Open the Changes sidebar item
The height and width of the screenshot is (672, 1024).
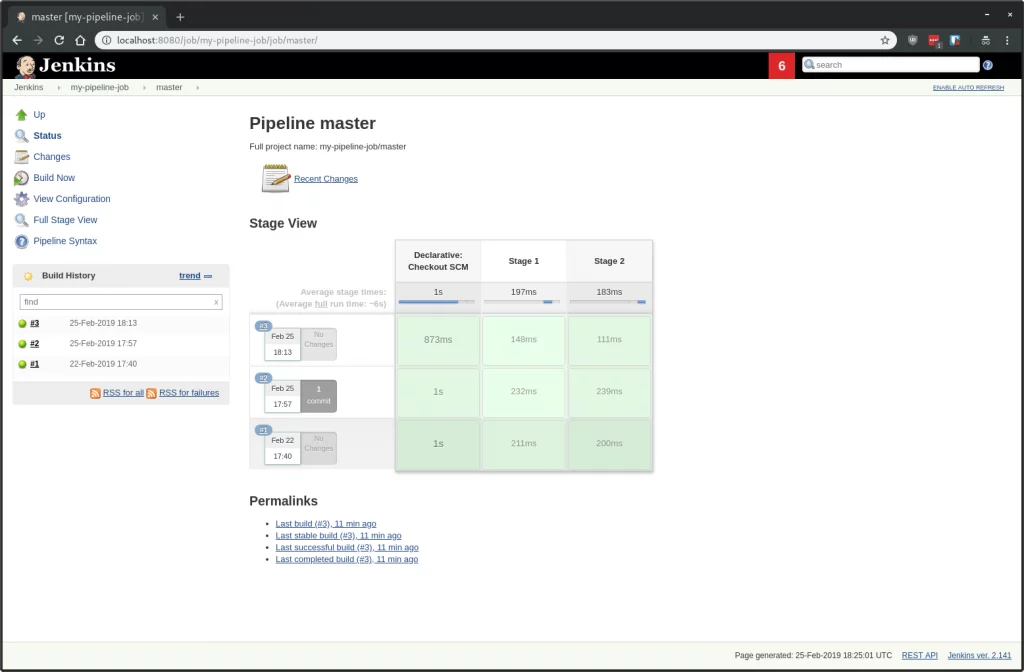[x=52, y=156]
